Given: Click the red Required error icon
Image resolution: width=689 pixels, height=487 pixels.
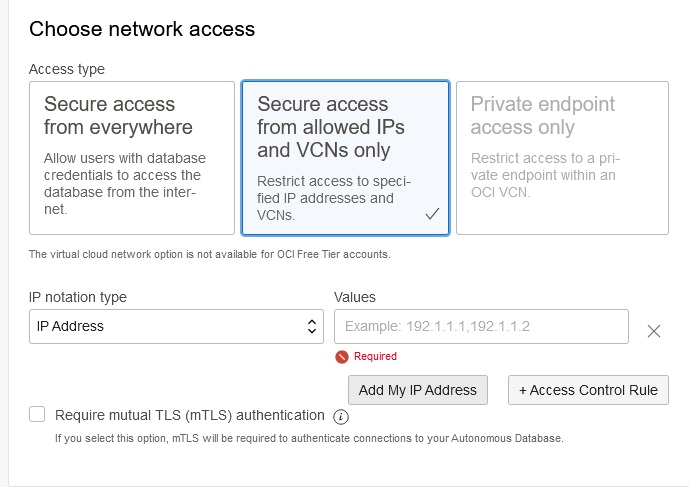Looking at the screenshot, I should point(342,356).
